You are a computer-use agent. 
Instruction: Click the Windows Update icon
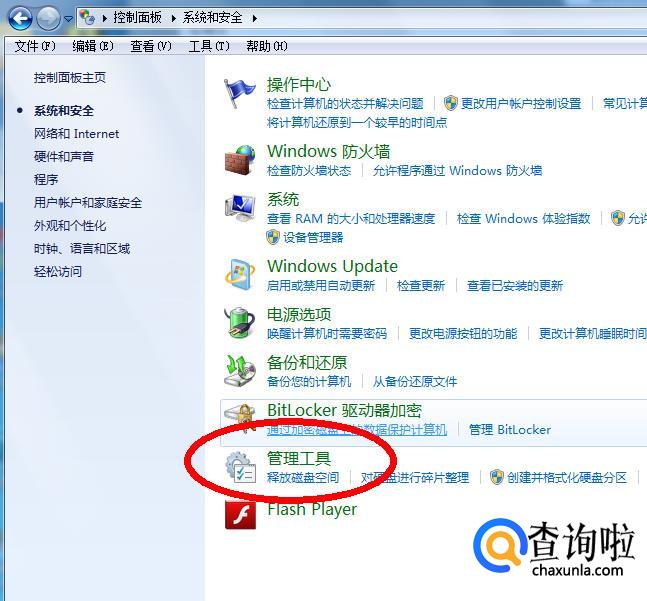(240, 274)
